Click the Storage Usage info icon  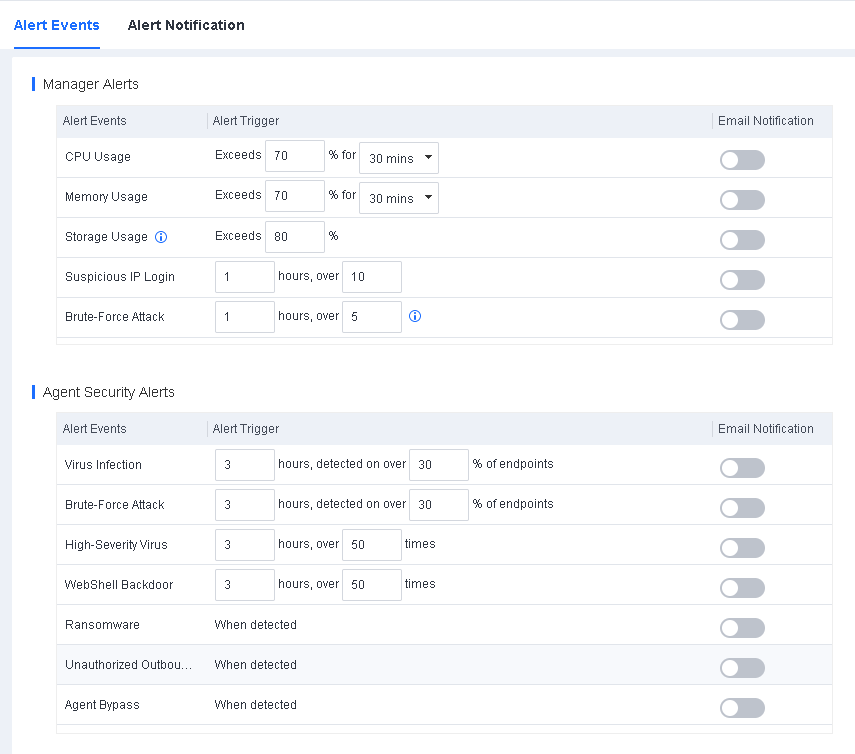161,237
